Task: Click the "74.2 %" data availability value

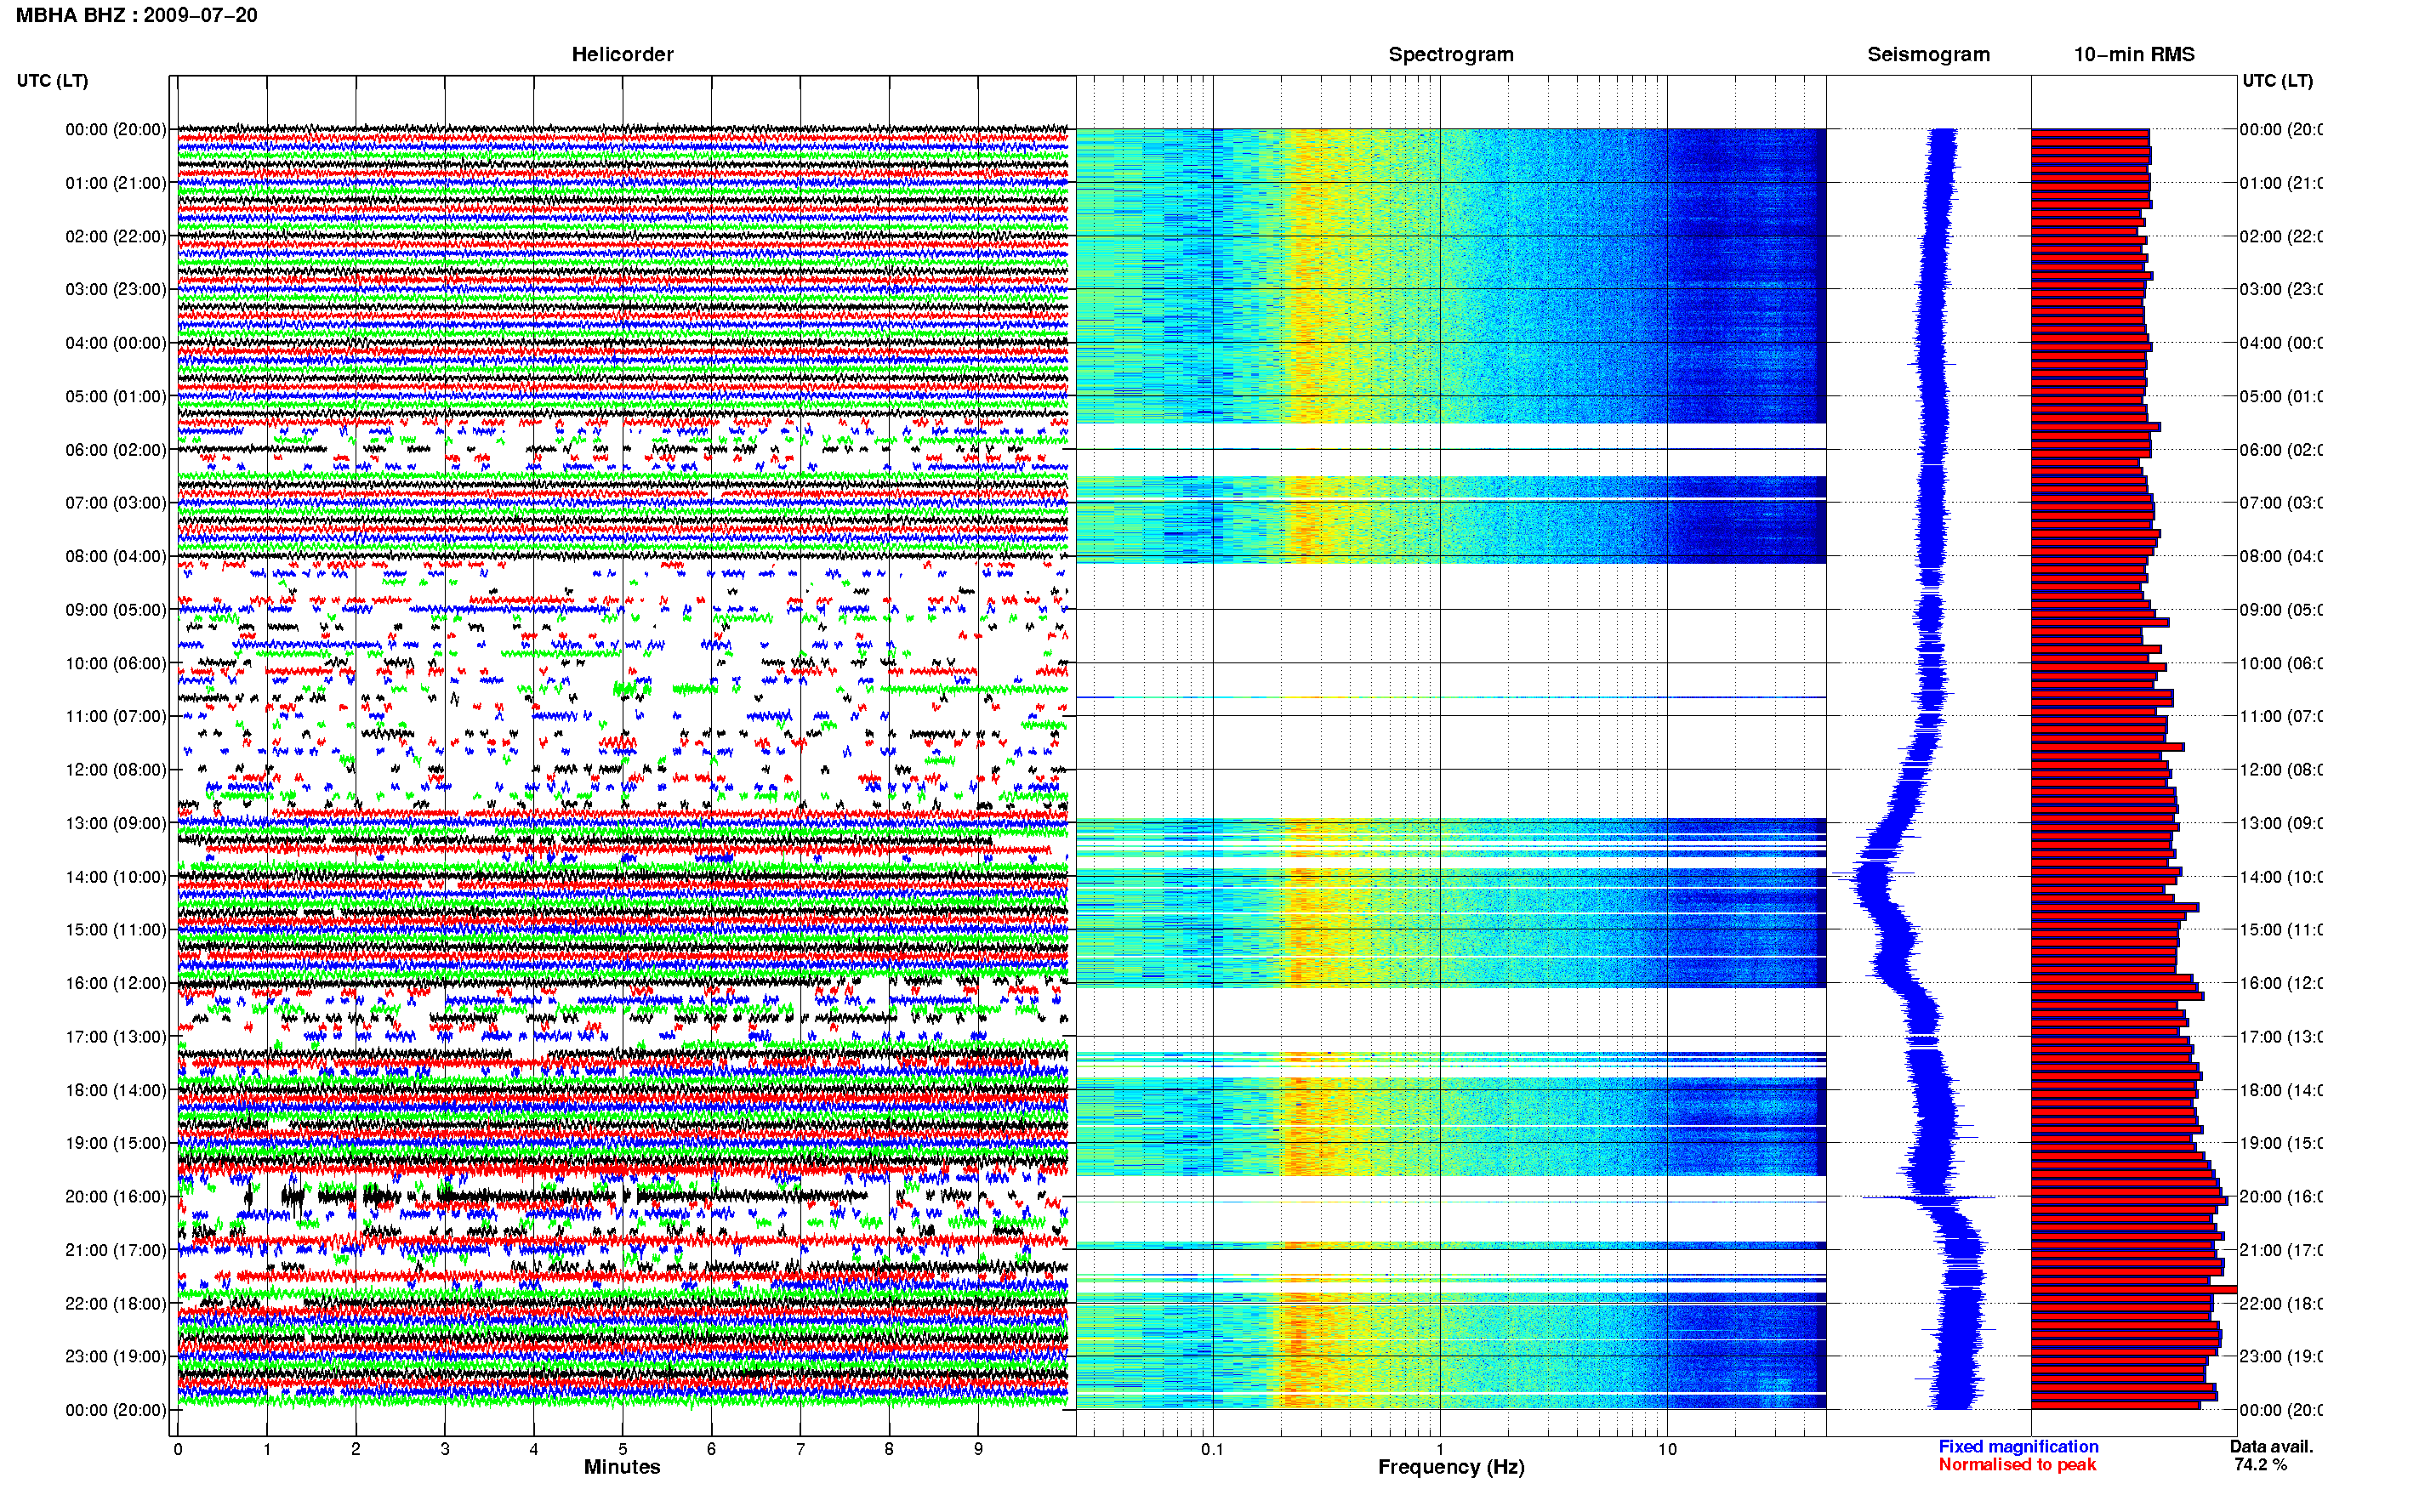Action: point(2260,1465)
